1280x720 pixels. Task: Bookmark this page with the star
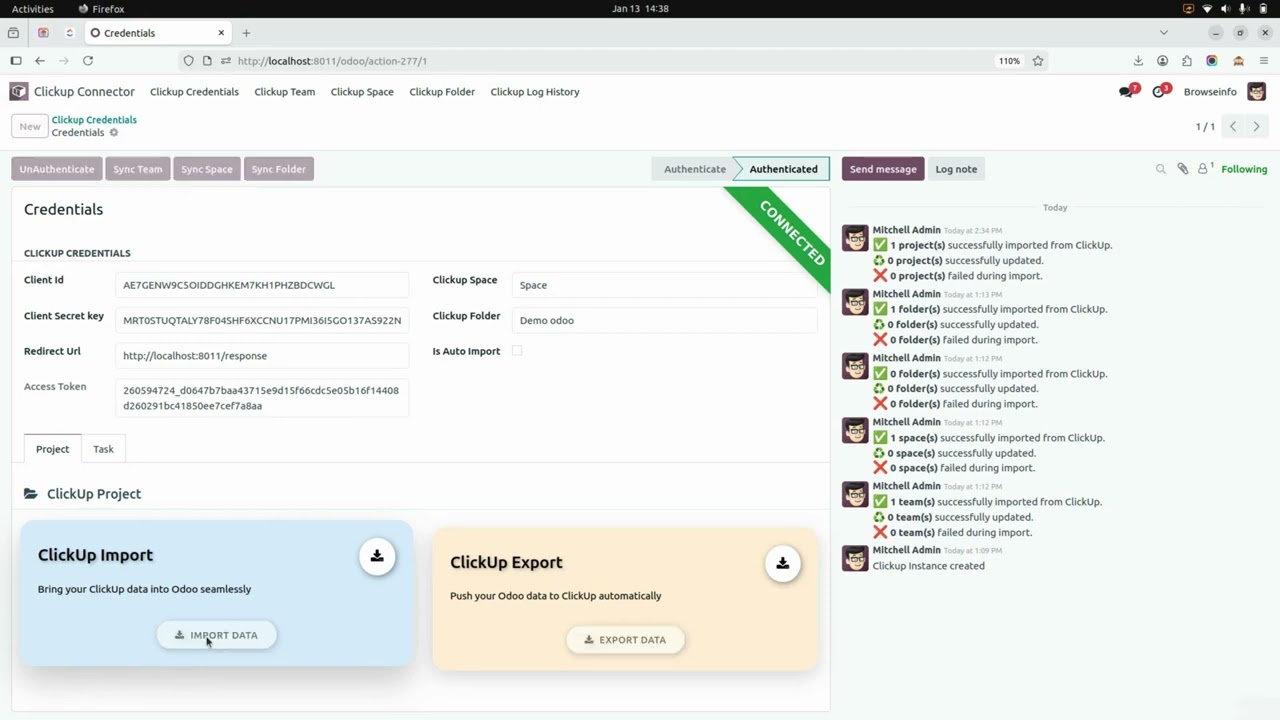(x=1038, y=61)
